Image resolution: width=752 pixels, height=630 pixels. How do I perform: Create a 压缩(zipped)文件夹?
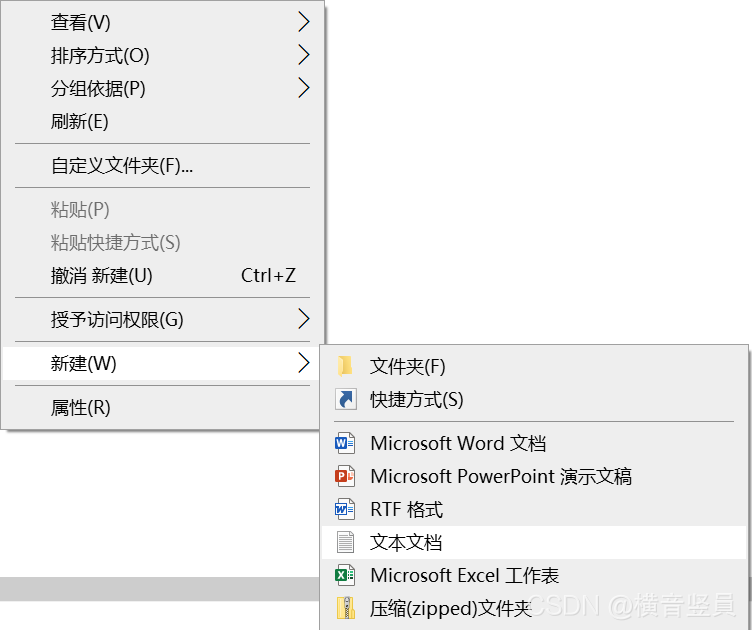coord(534,608)
